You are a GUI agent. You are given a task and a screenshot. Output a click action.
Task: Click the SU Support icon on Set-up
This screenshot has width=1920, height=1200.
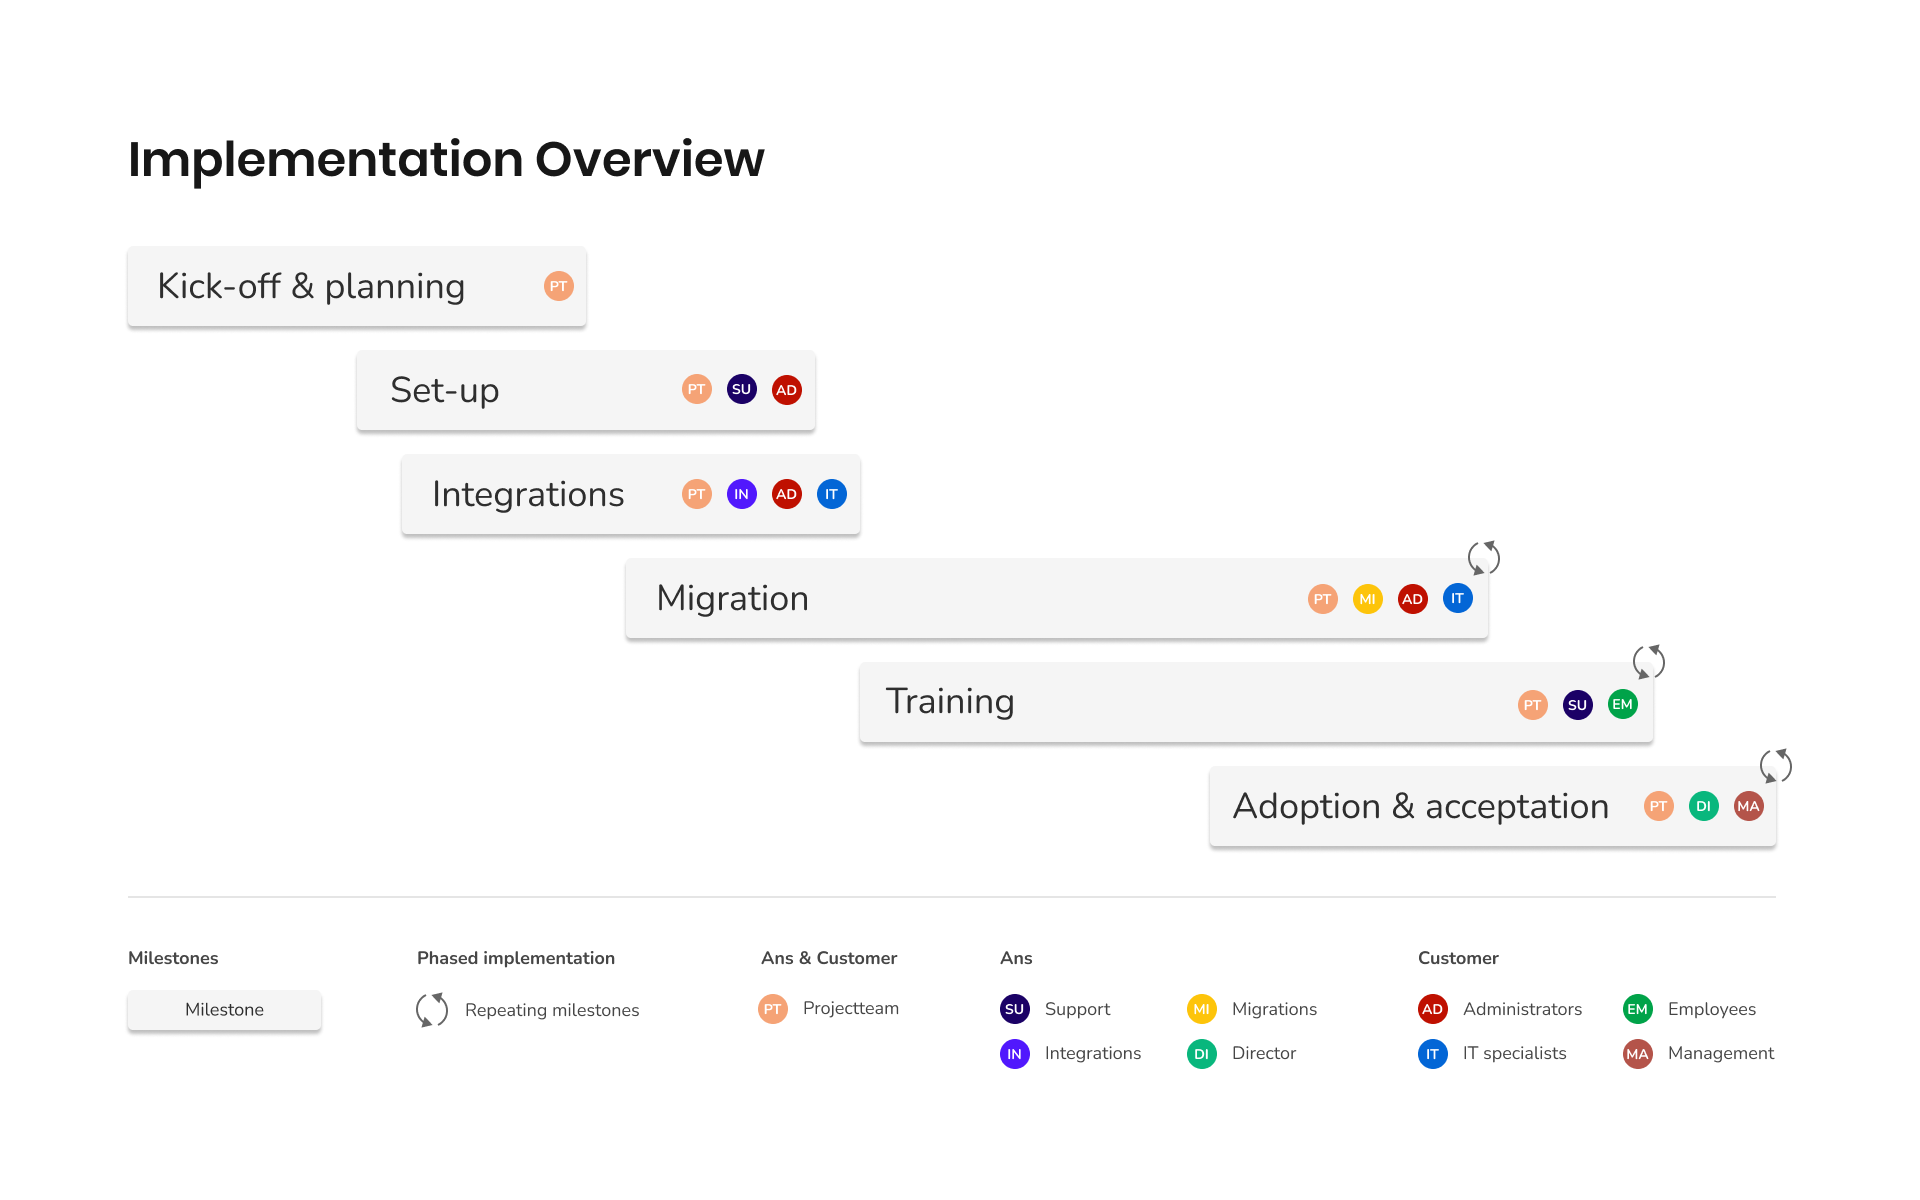tap(742, 390)
